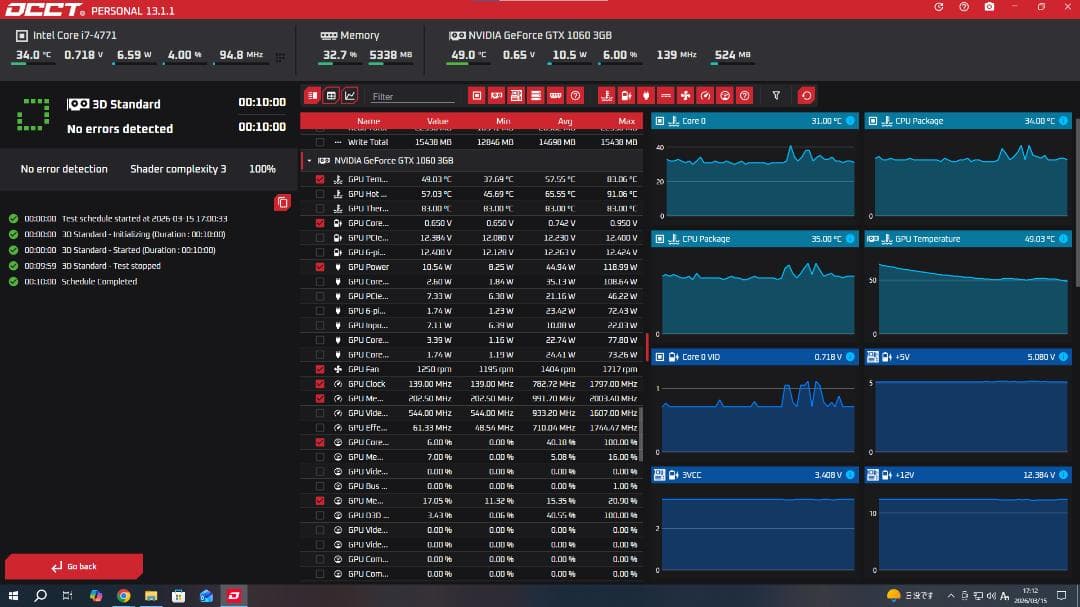
Task: Click the screenshot camera icon in title bar
Action: point(989,7)
